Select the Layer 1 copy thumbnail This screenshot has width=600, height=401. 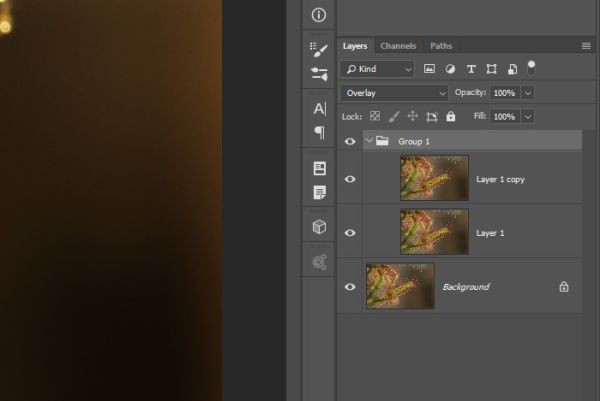click(x=434, y=178)
